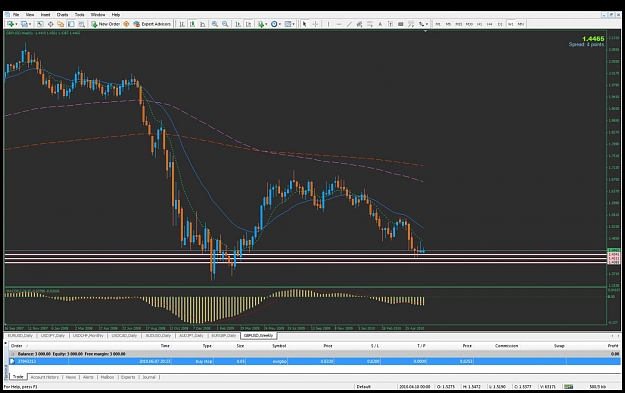Screen dimensions: 625x393
Task: Open the Templates dropdown
Action: tap(289, 24)
